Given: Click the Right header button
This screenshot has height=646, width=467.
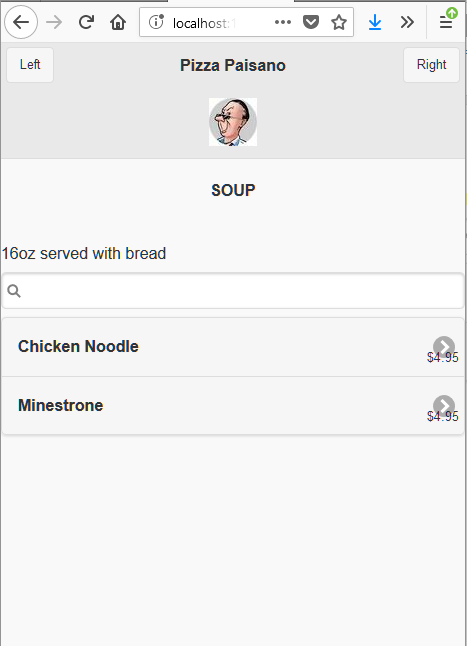Looking at the screenshot, I should pos(431,65).
